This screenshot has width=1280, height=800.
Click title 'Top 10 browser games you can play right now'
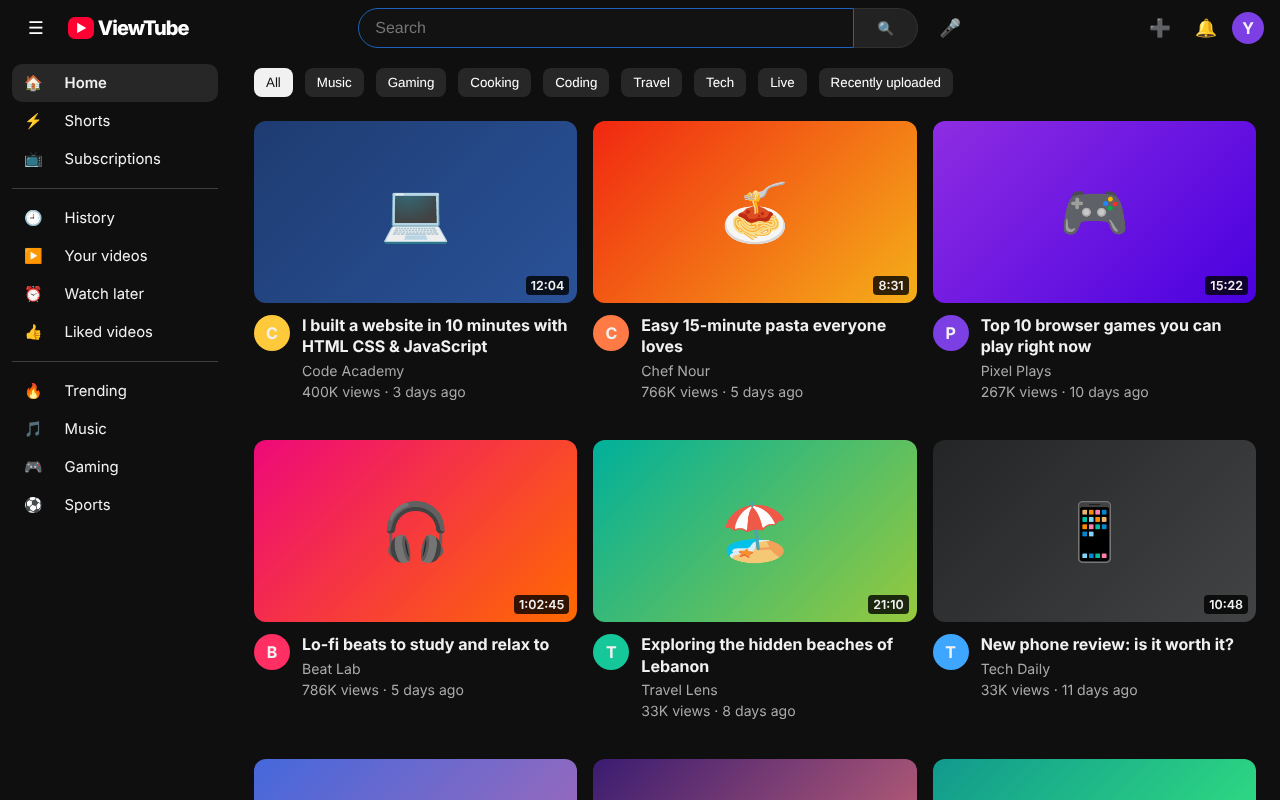click(x=1101, y=336)
